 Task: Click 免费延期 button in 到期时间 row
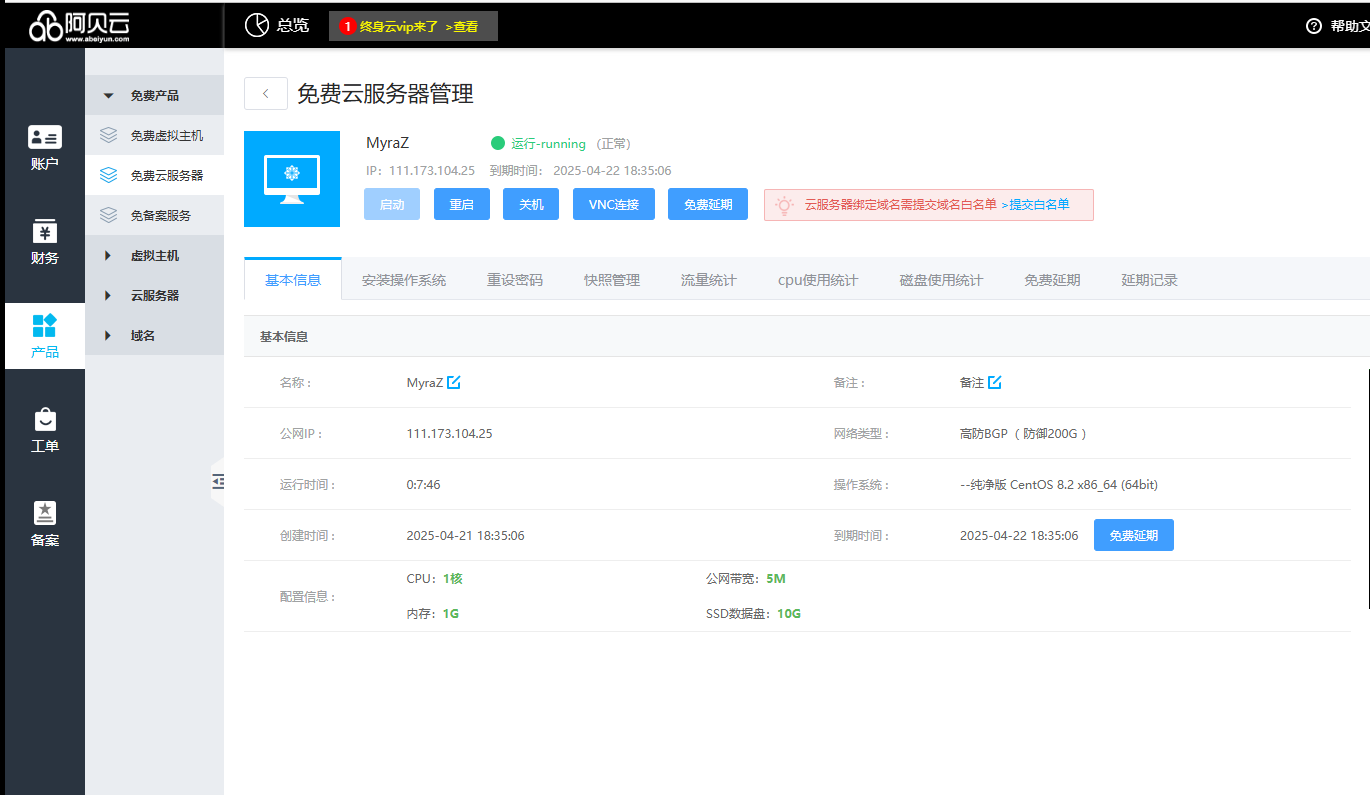[x=1134, y=535]
